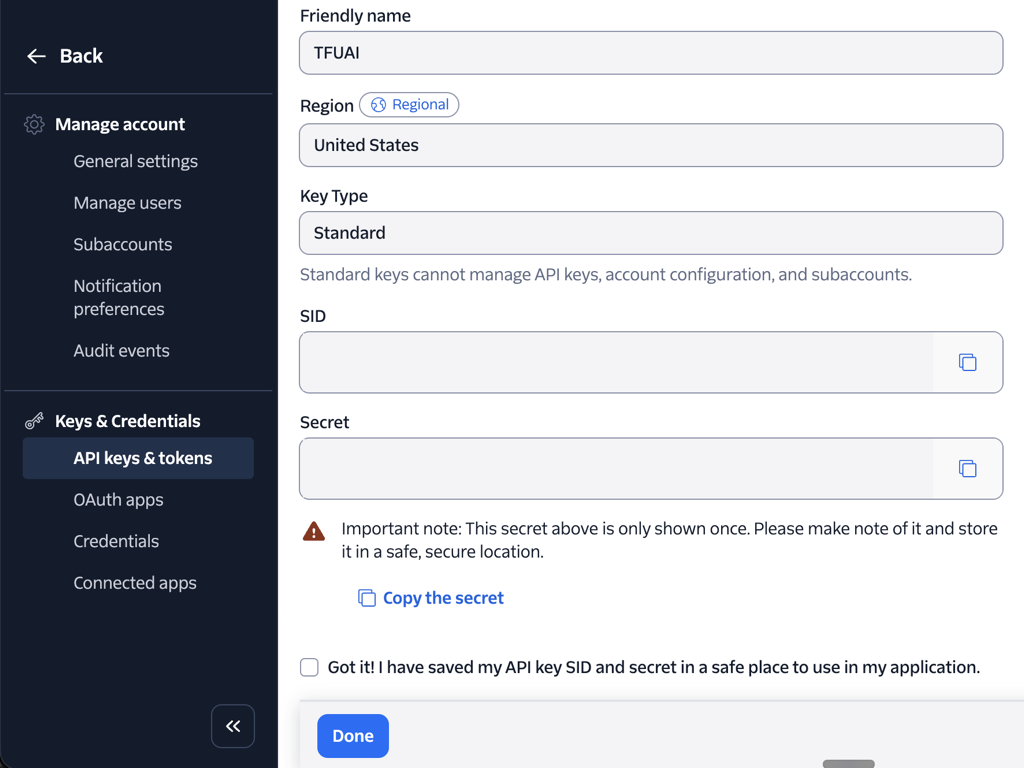Click the Regional badge
This screenshot has width=1024, height=768.
[x=409, y=104]
